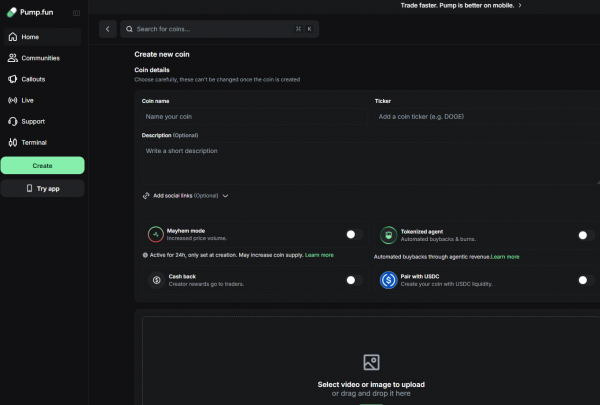Open Communities in the sidebar
The image size is (600, 405).
point(42,58)
